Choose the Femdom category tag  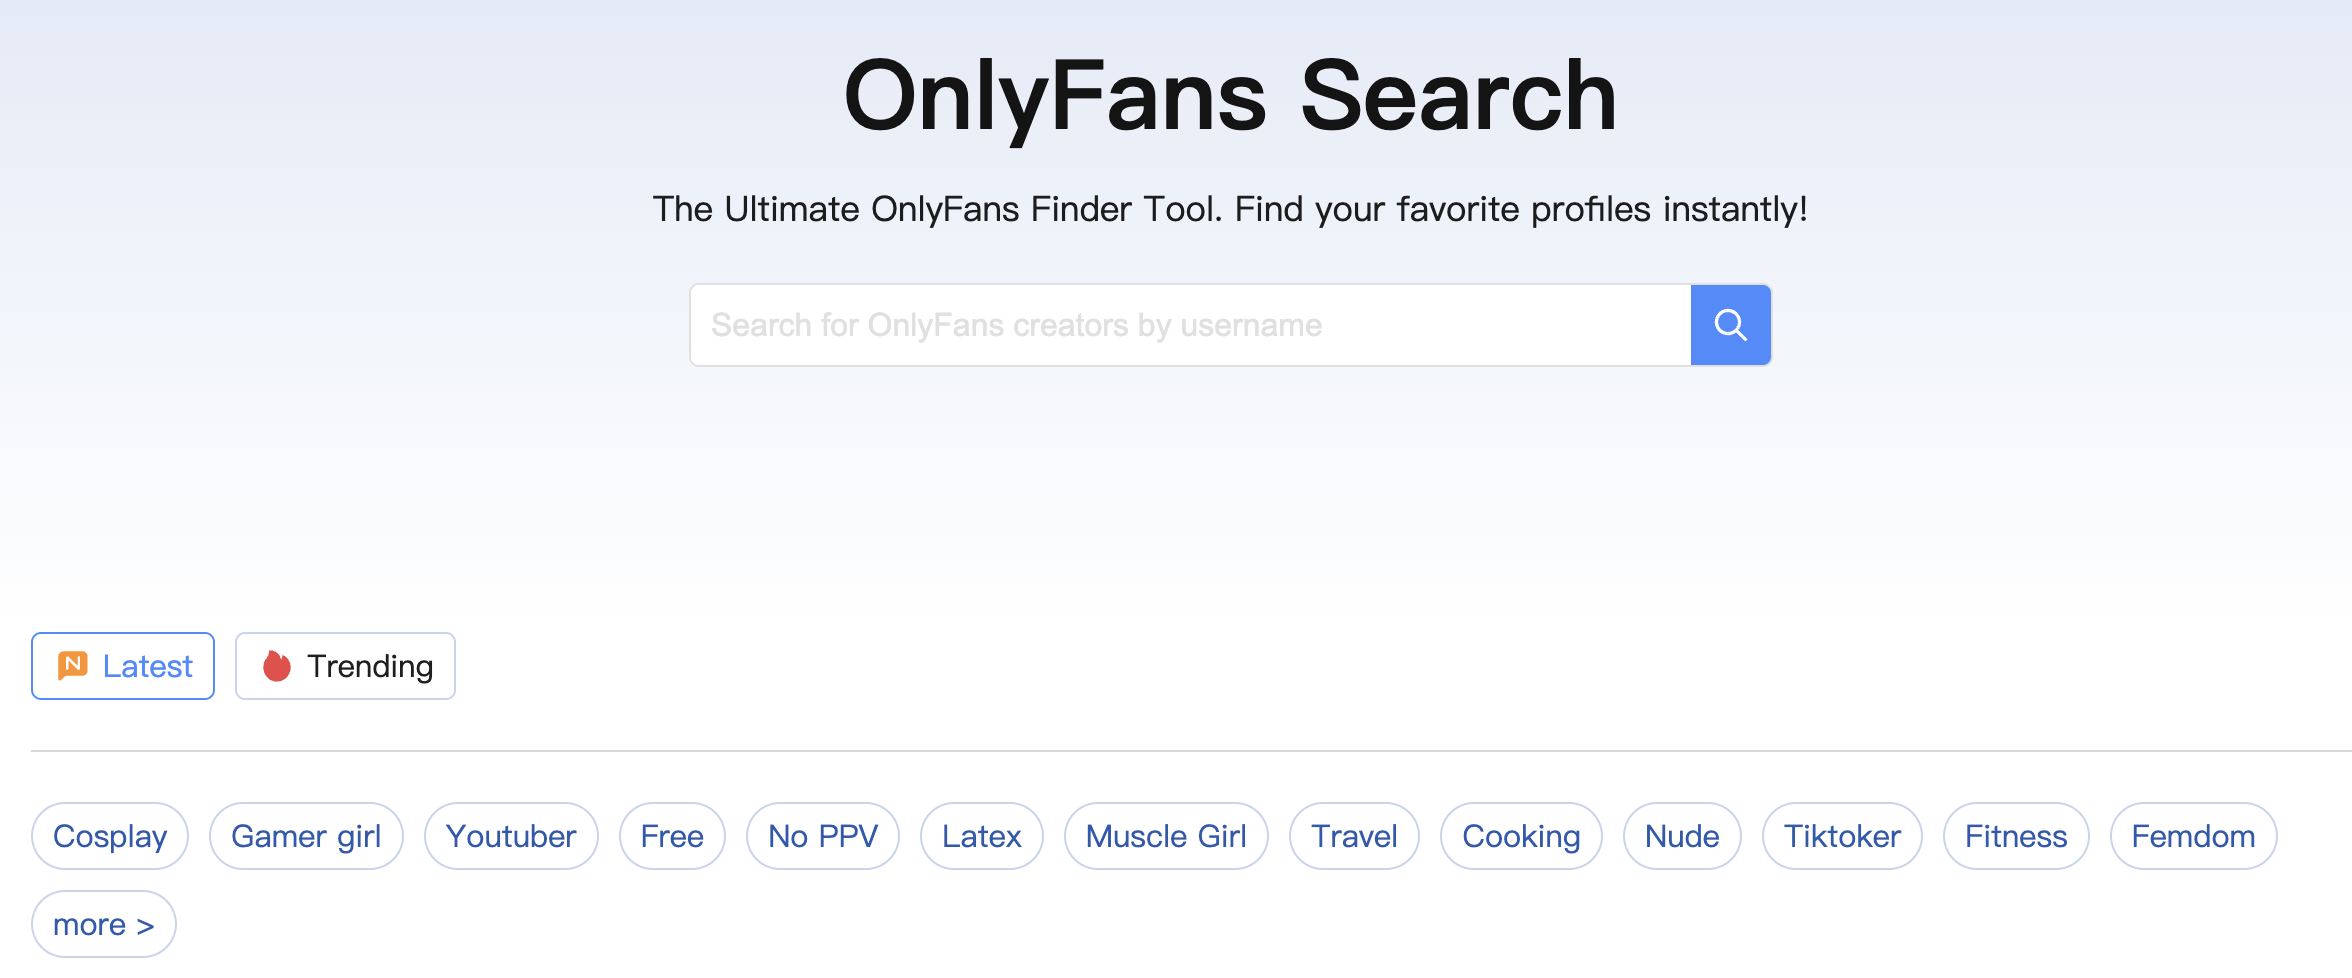pyautogui.click(x=2193, y=836)
